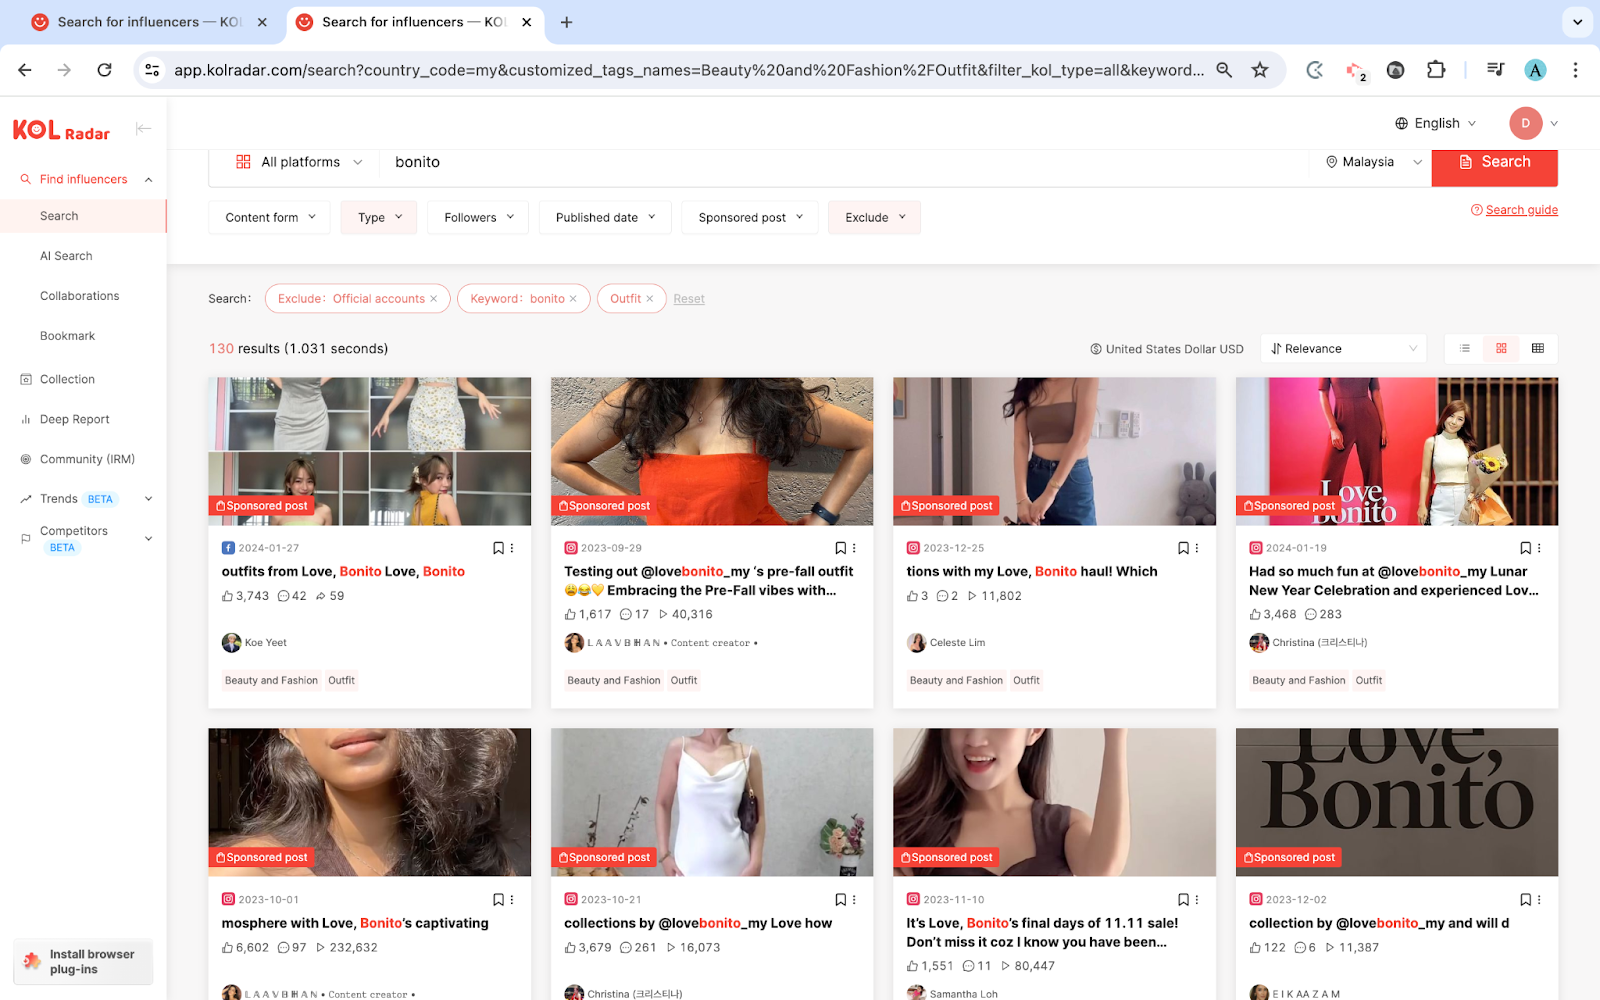Switch to card grid view layout
Viewport: 1600px width, 1000px height.
coord(1501,348)
